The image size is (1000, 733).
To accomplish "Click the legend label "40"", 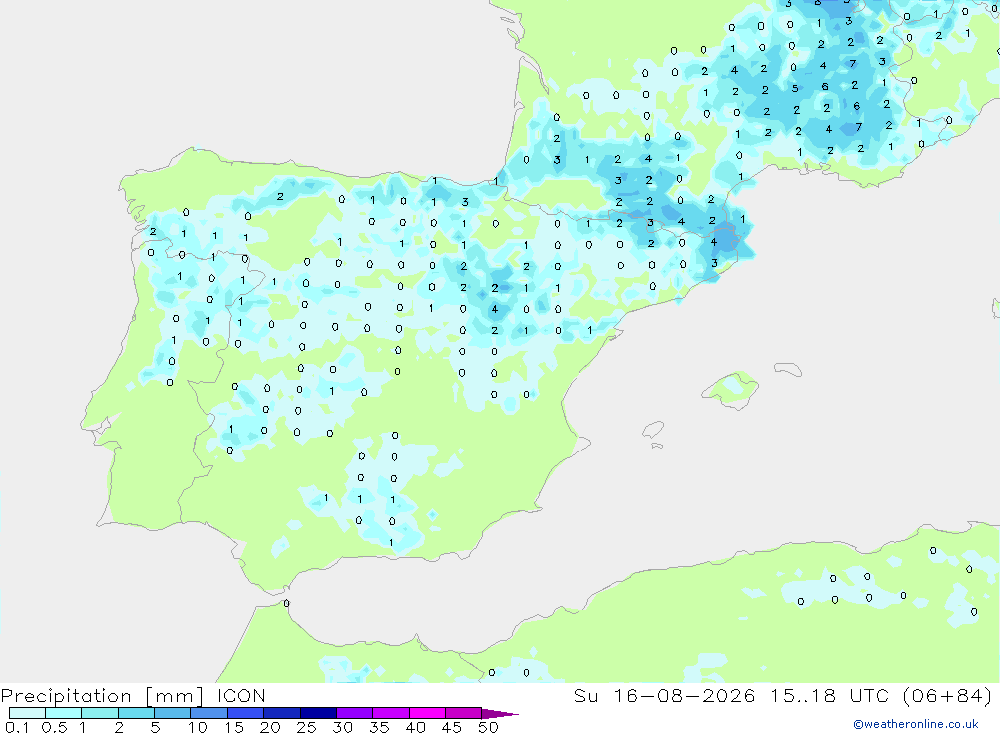I will [415, 727].
